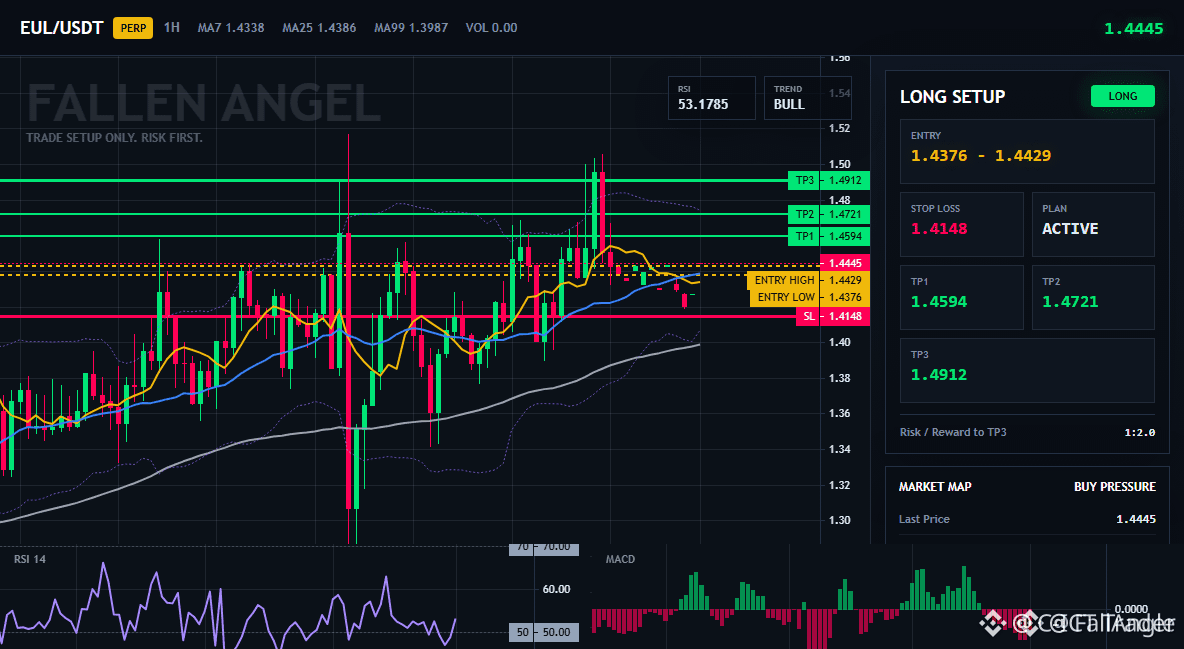1184x649 pixels.
Task: Click the RSI 70 level tag
Action: tap(544, 547)
